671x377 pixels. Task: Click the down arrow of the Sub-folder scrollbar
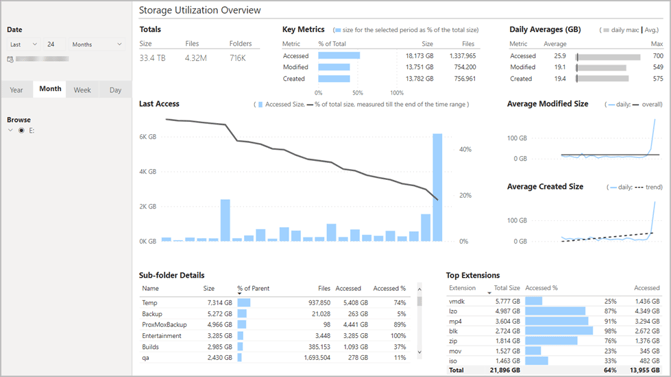419,352
